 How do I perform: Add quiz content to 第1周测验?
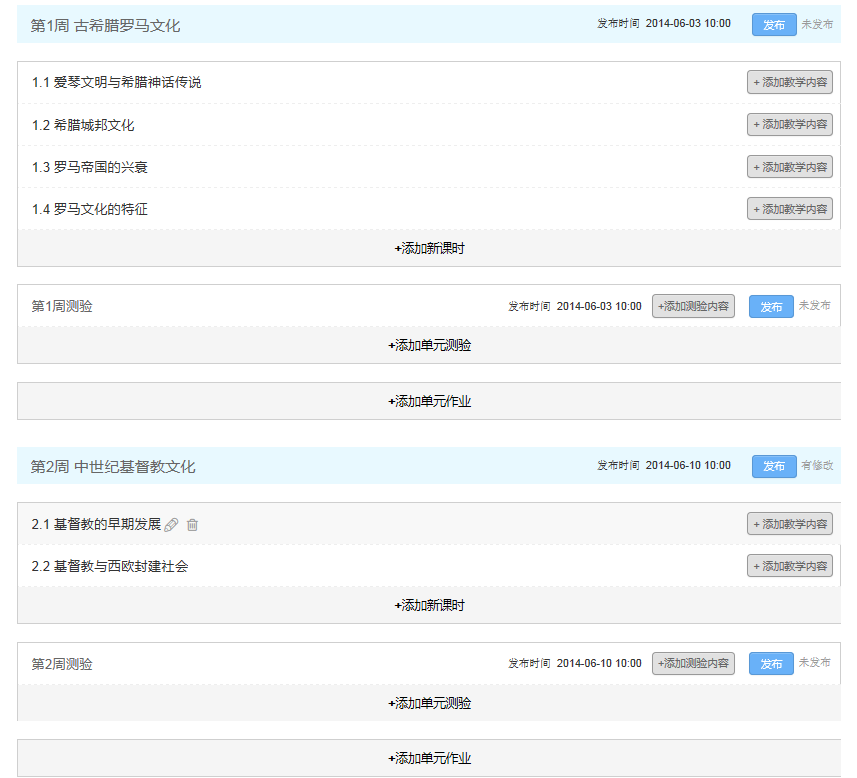pos(693,306)
